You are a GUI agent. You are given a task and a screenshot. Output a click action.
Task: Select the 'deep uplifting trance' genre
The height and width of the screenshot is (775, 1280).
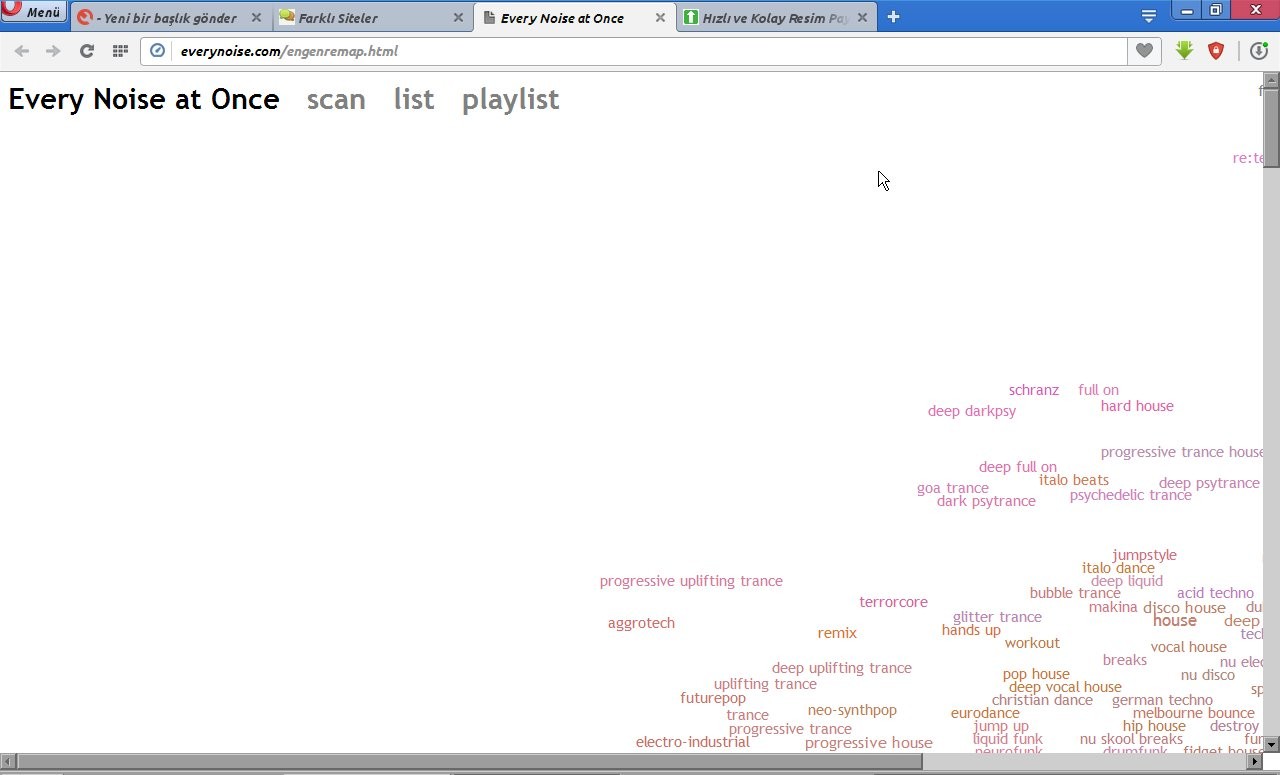pos(842,668)
